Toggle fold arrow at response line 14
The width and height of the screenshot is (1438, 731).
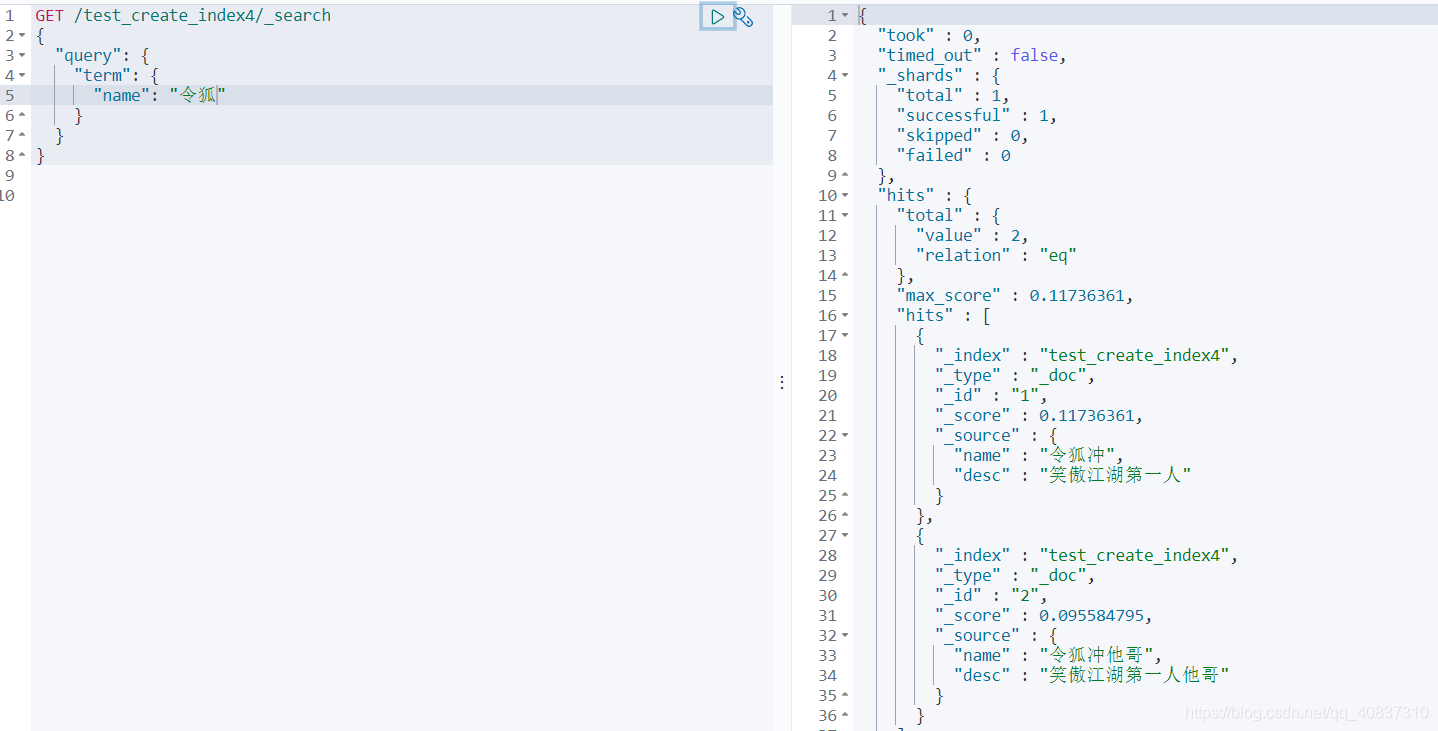coord(845,276)
